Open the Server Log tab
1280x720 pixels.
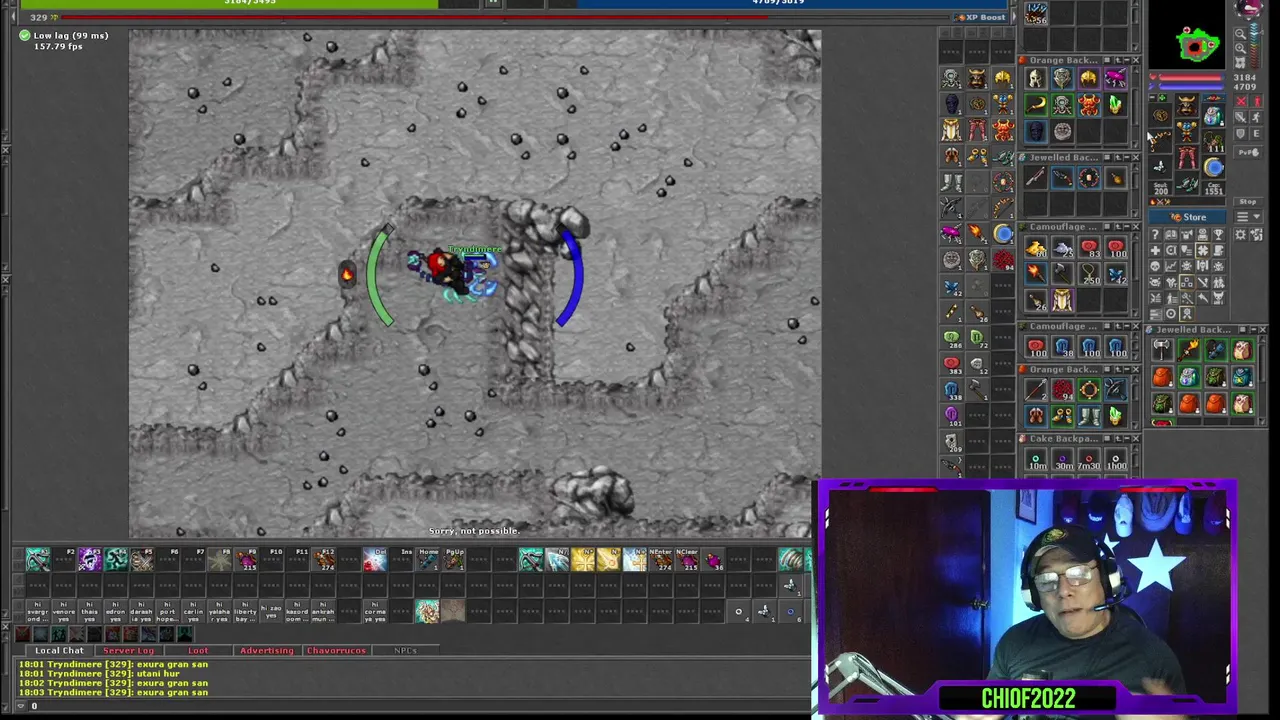[x=128, y=650]
